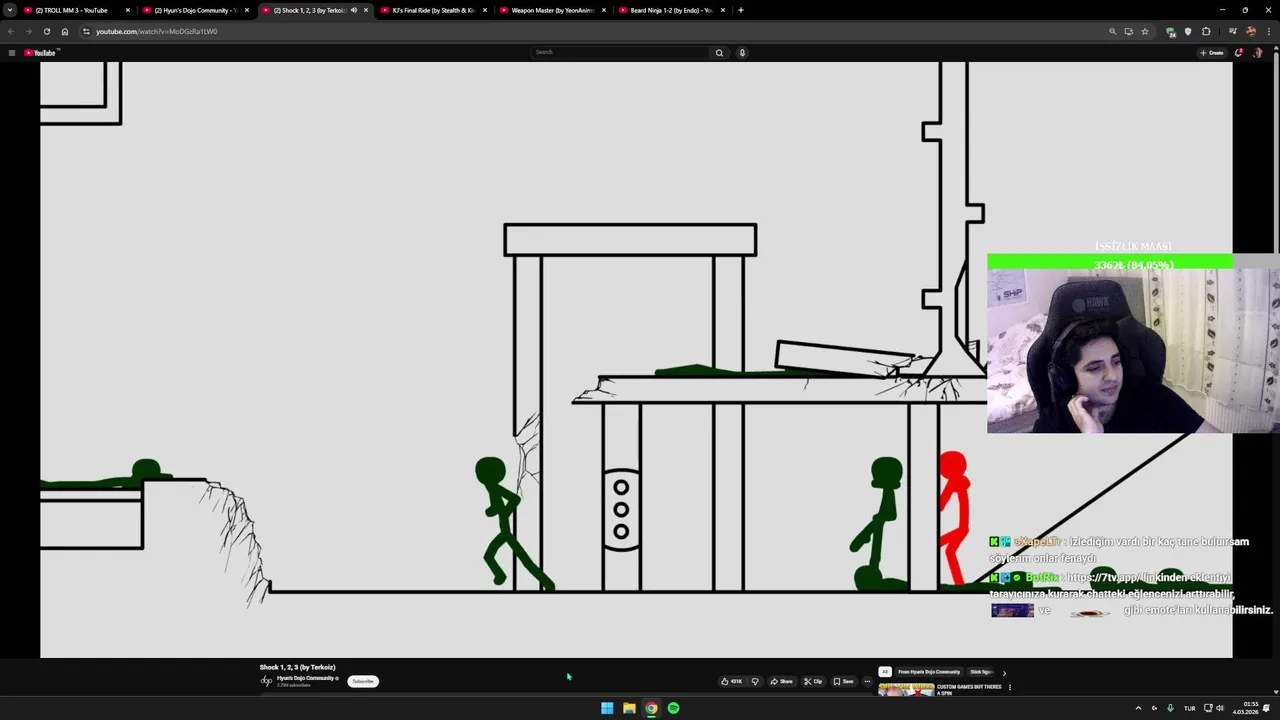
Task: Close the Weapon Master tab
Action: click(604, 10)
